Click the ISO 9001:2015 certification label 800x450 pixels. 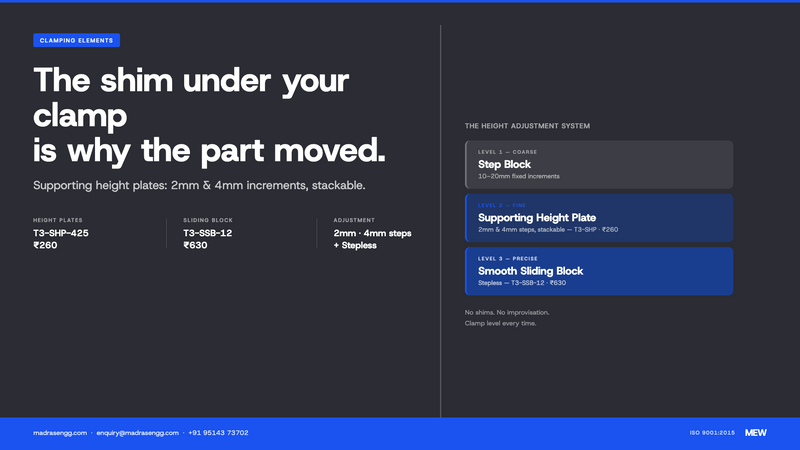click(x=712, y=433)
